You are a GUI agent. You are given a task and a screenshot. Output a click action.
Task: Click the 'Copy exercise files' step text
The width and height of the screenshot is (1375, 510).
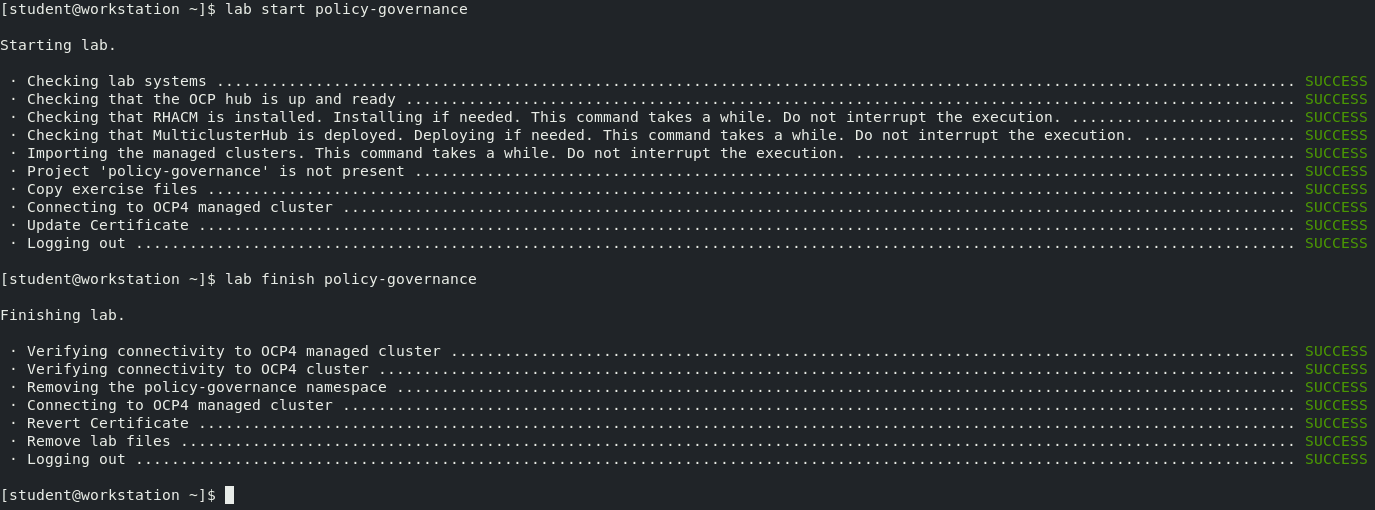click(112, 189)
